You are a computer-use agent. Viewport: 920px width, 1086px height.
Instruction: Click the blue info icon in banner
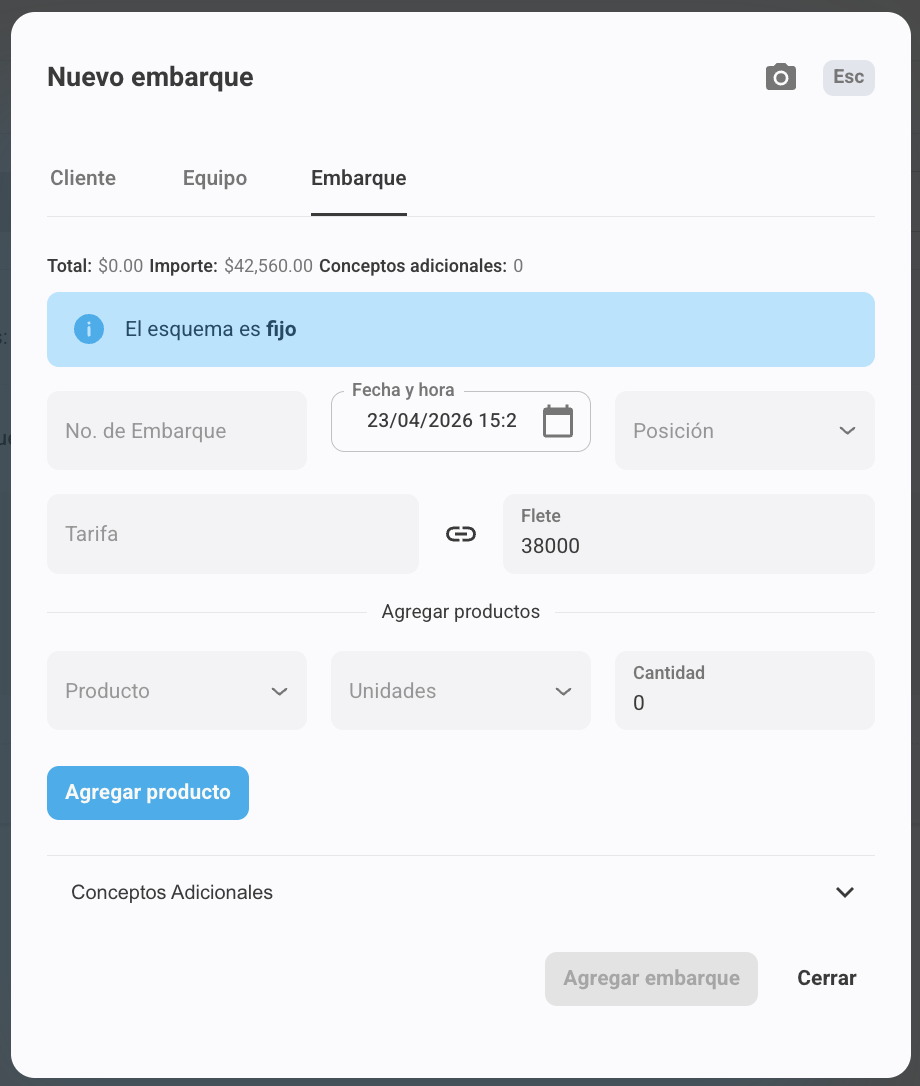[89, 329]
